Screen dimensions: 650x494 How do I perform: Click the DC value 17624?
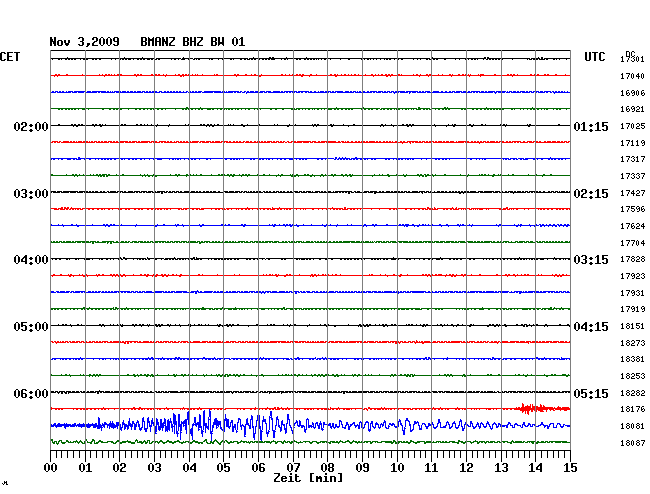[633, 226]
